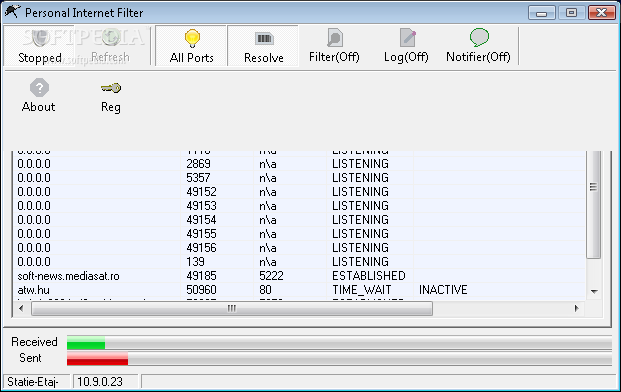Image resolution: width=621 pixels, height=392 pixels.
Task: Click the application icon in title bar
Action: click(x=12, y=11)
